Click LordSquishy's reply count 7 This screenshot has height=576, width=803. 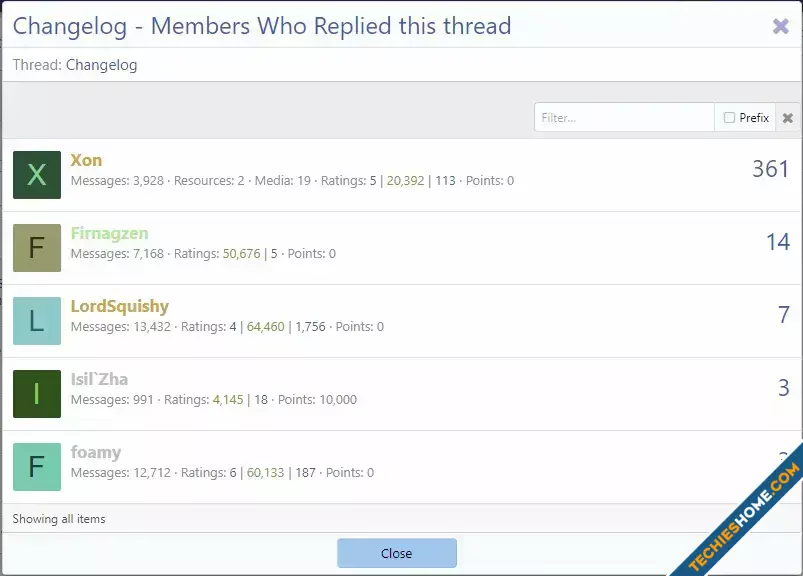[x=784, y=315]
